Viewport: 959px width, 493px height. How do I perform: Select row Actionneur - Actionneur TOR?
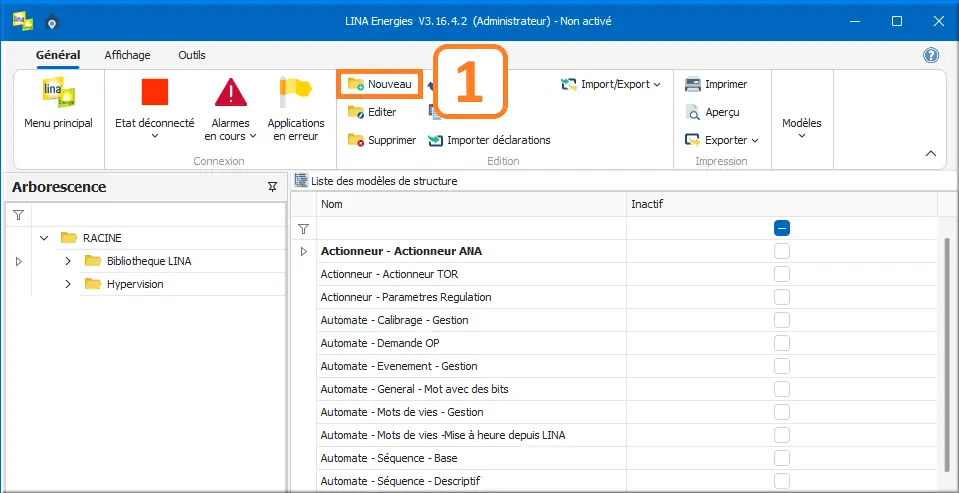click(472, 274)
